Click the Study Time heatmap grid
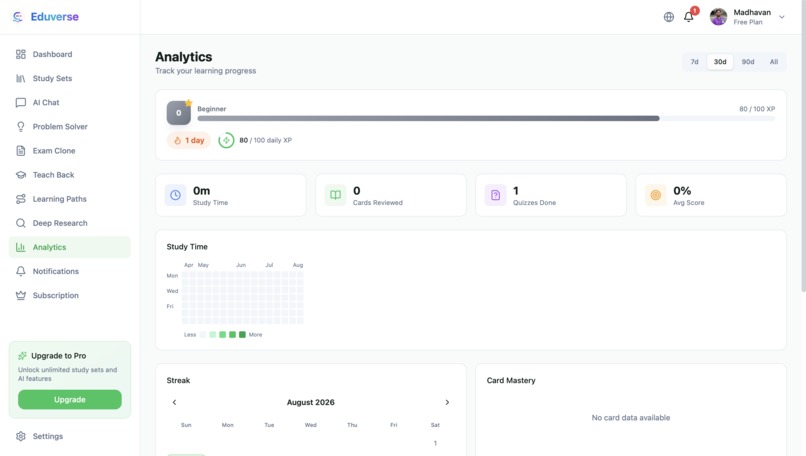Screen dimensions: 806x456 click(243, 298)
